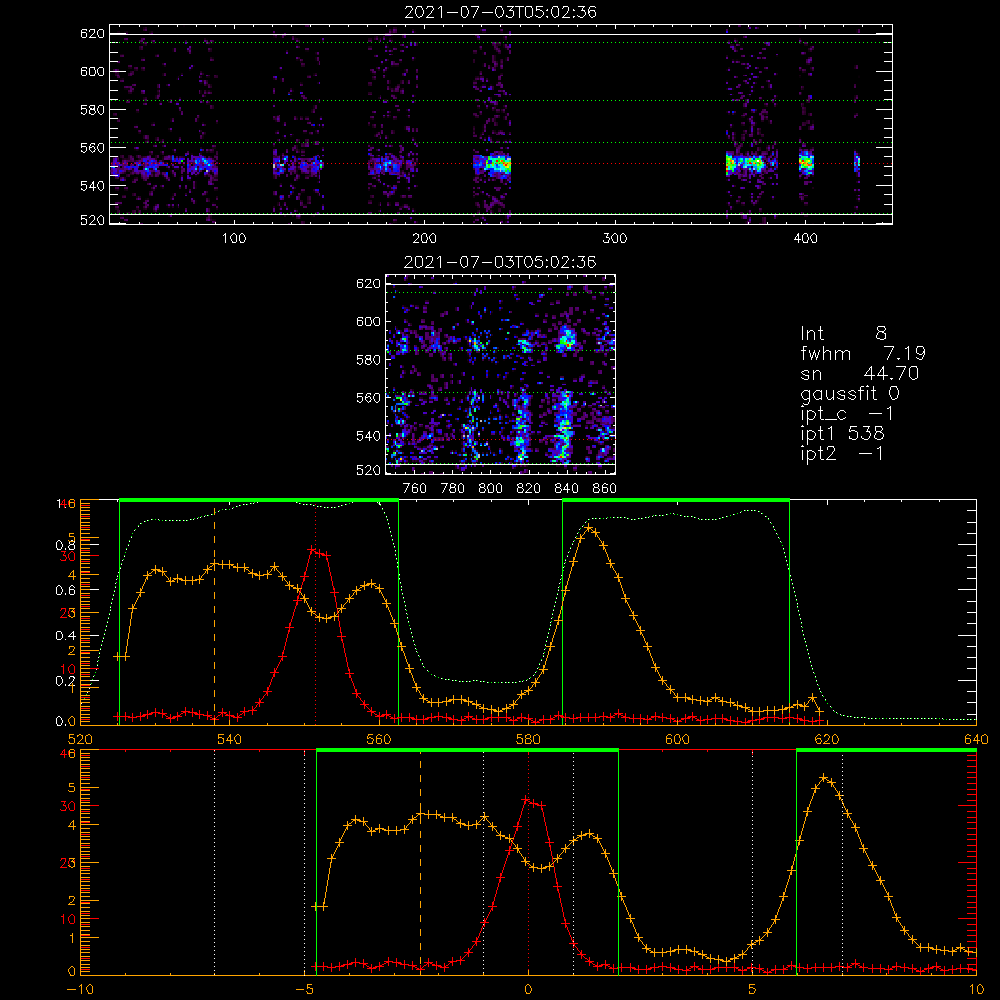Click the 'ipt1 538' parameter line
The width and height of the screenshot is (1000, 1000).
(x=842, y=434)
